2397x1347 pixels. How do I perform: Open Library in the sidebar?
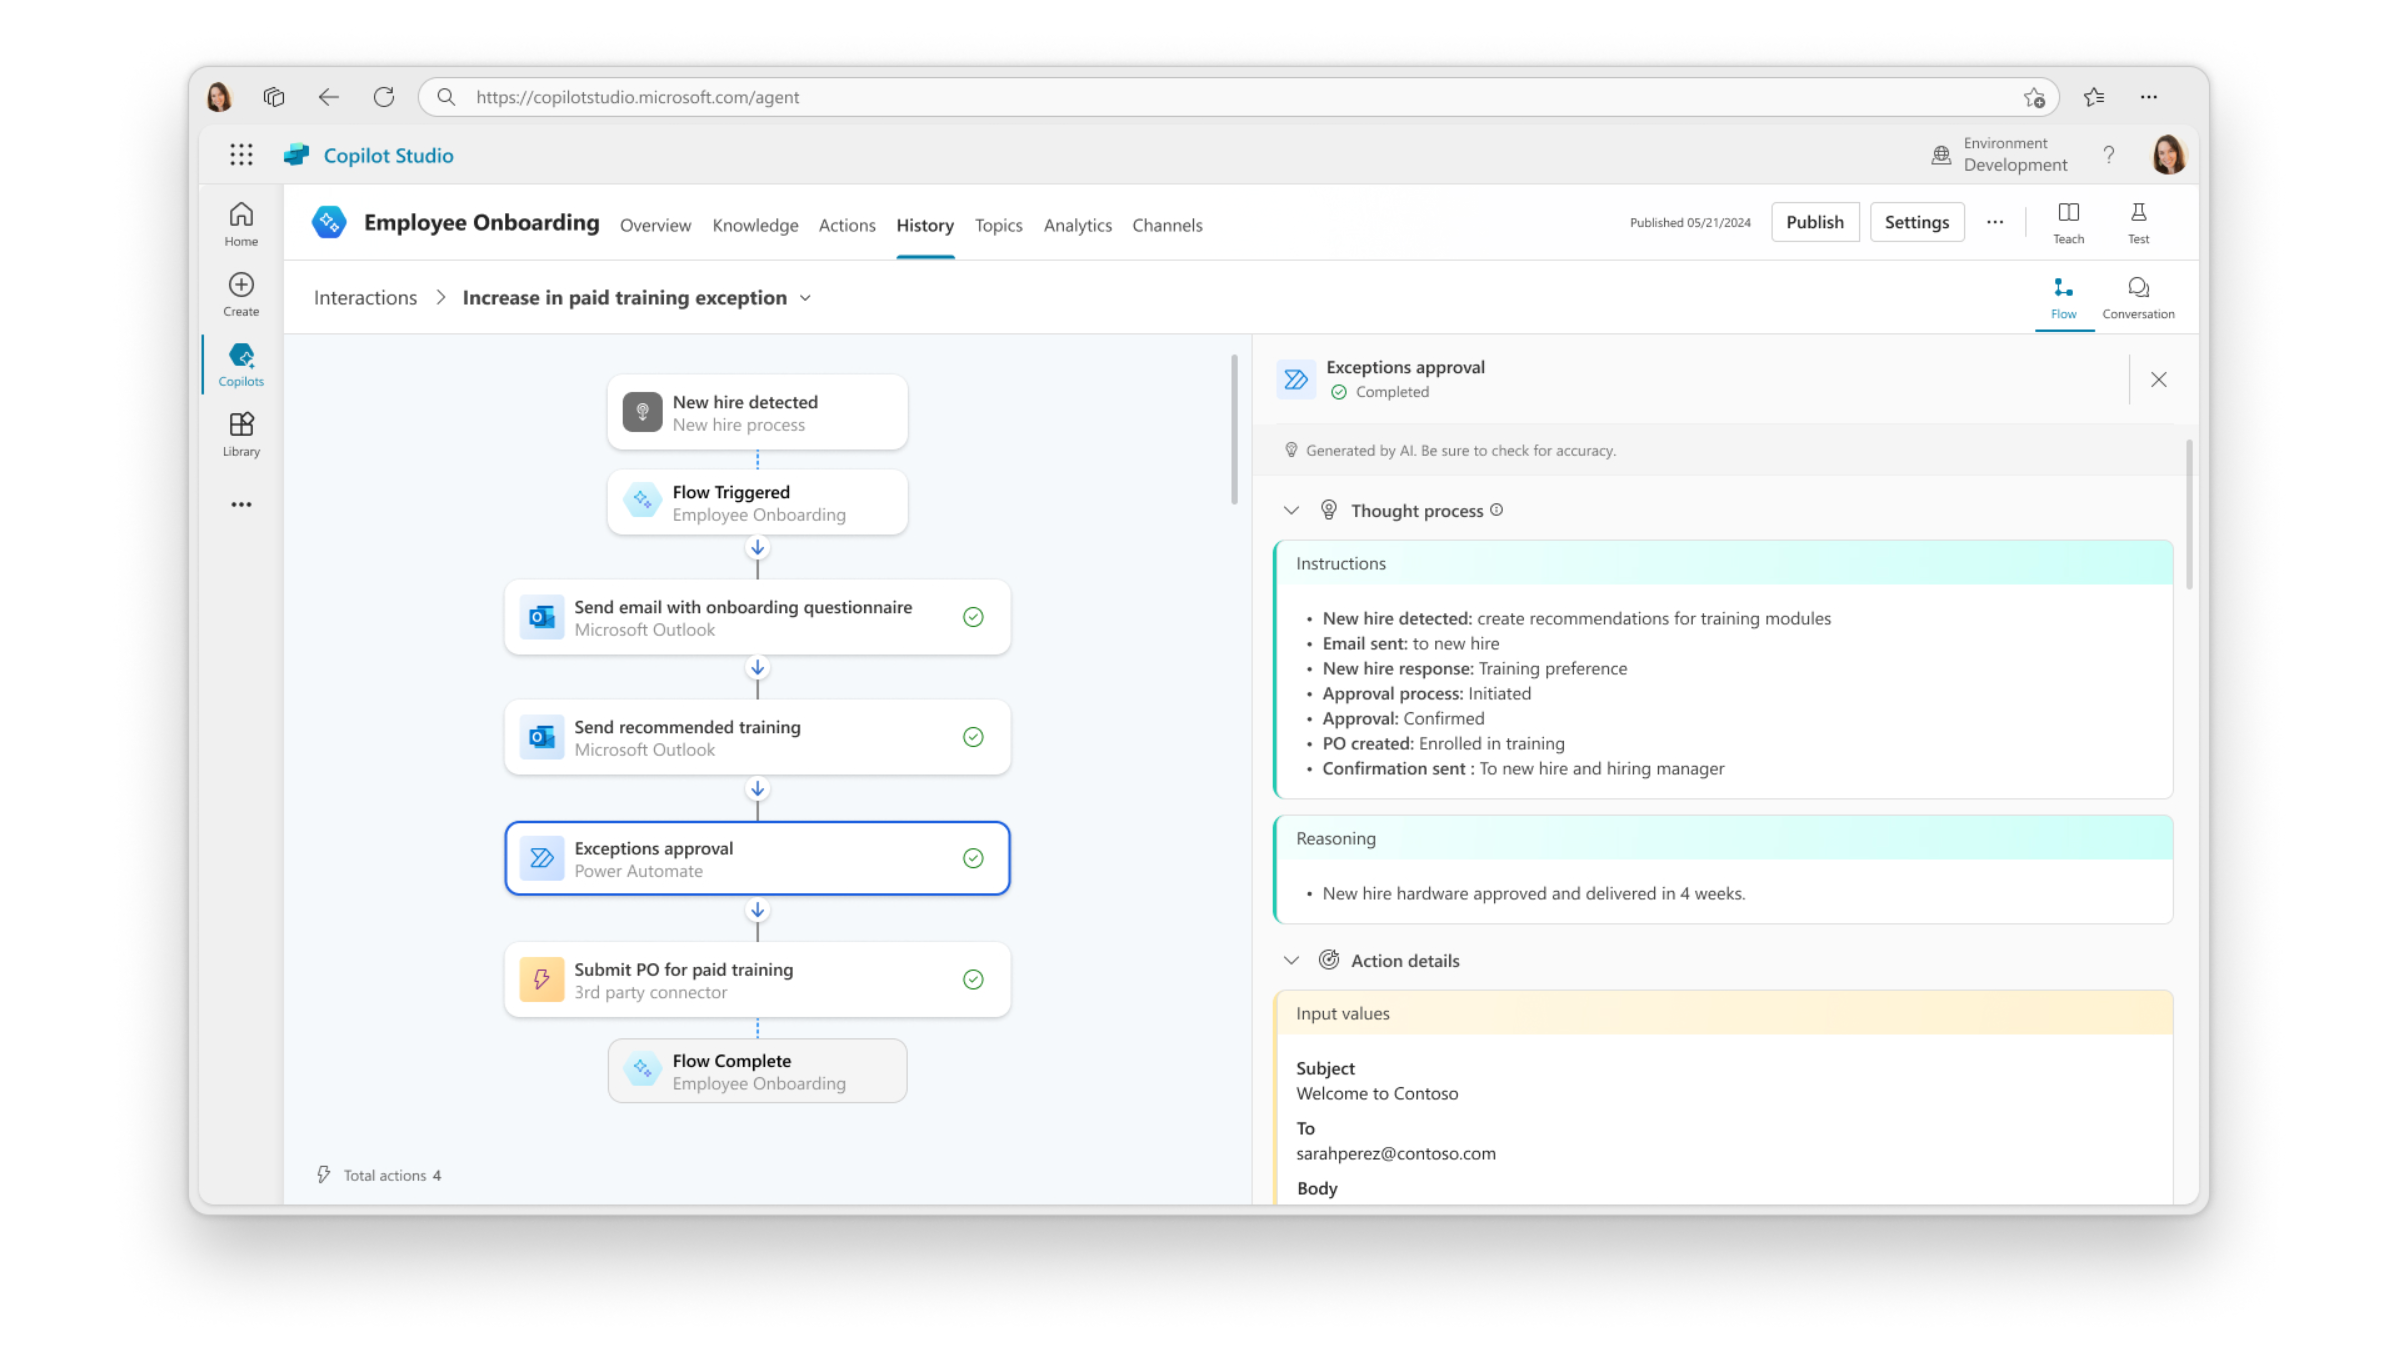[x=241, y=434]
